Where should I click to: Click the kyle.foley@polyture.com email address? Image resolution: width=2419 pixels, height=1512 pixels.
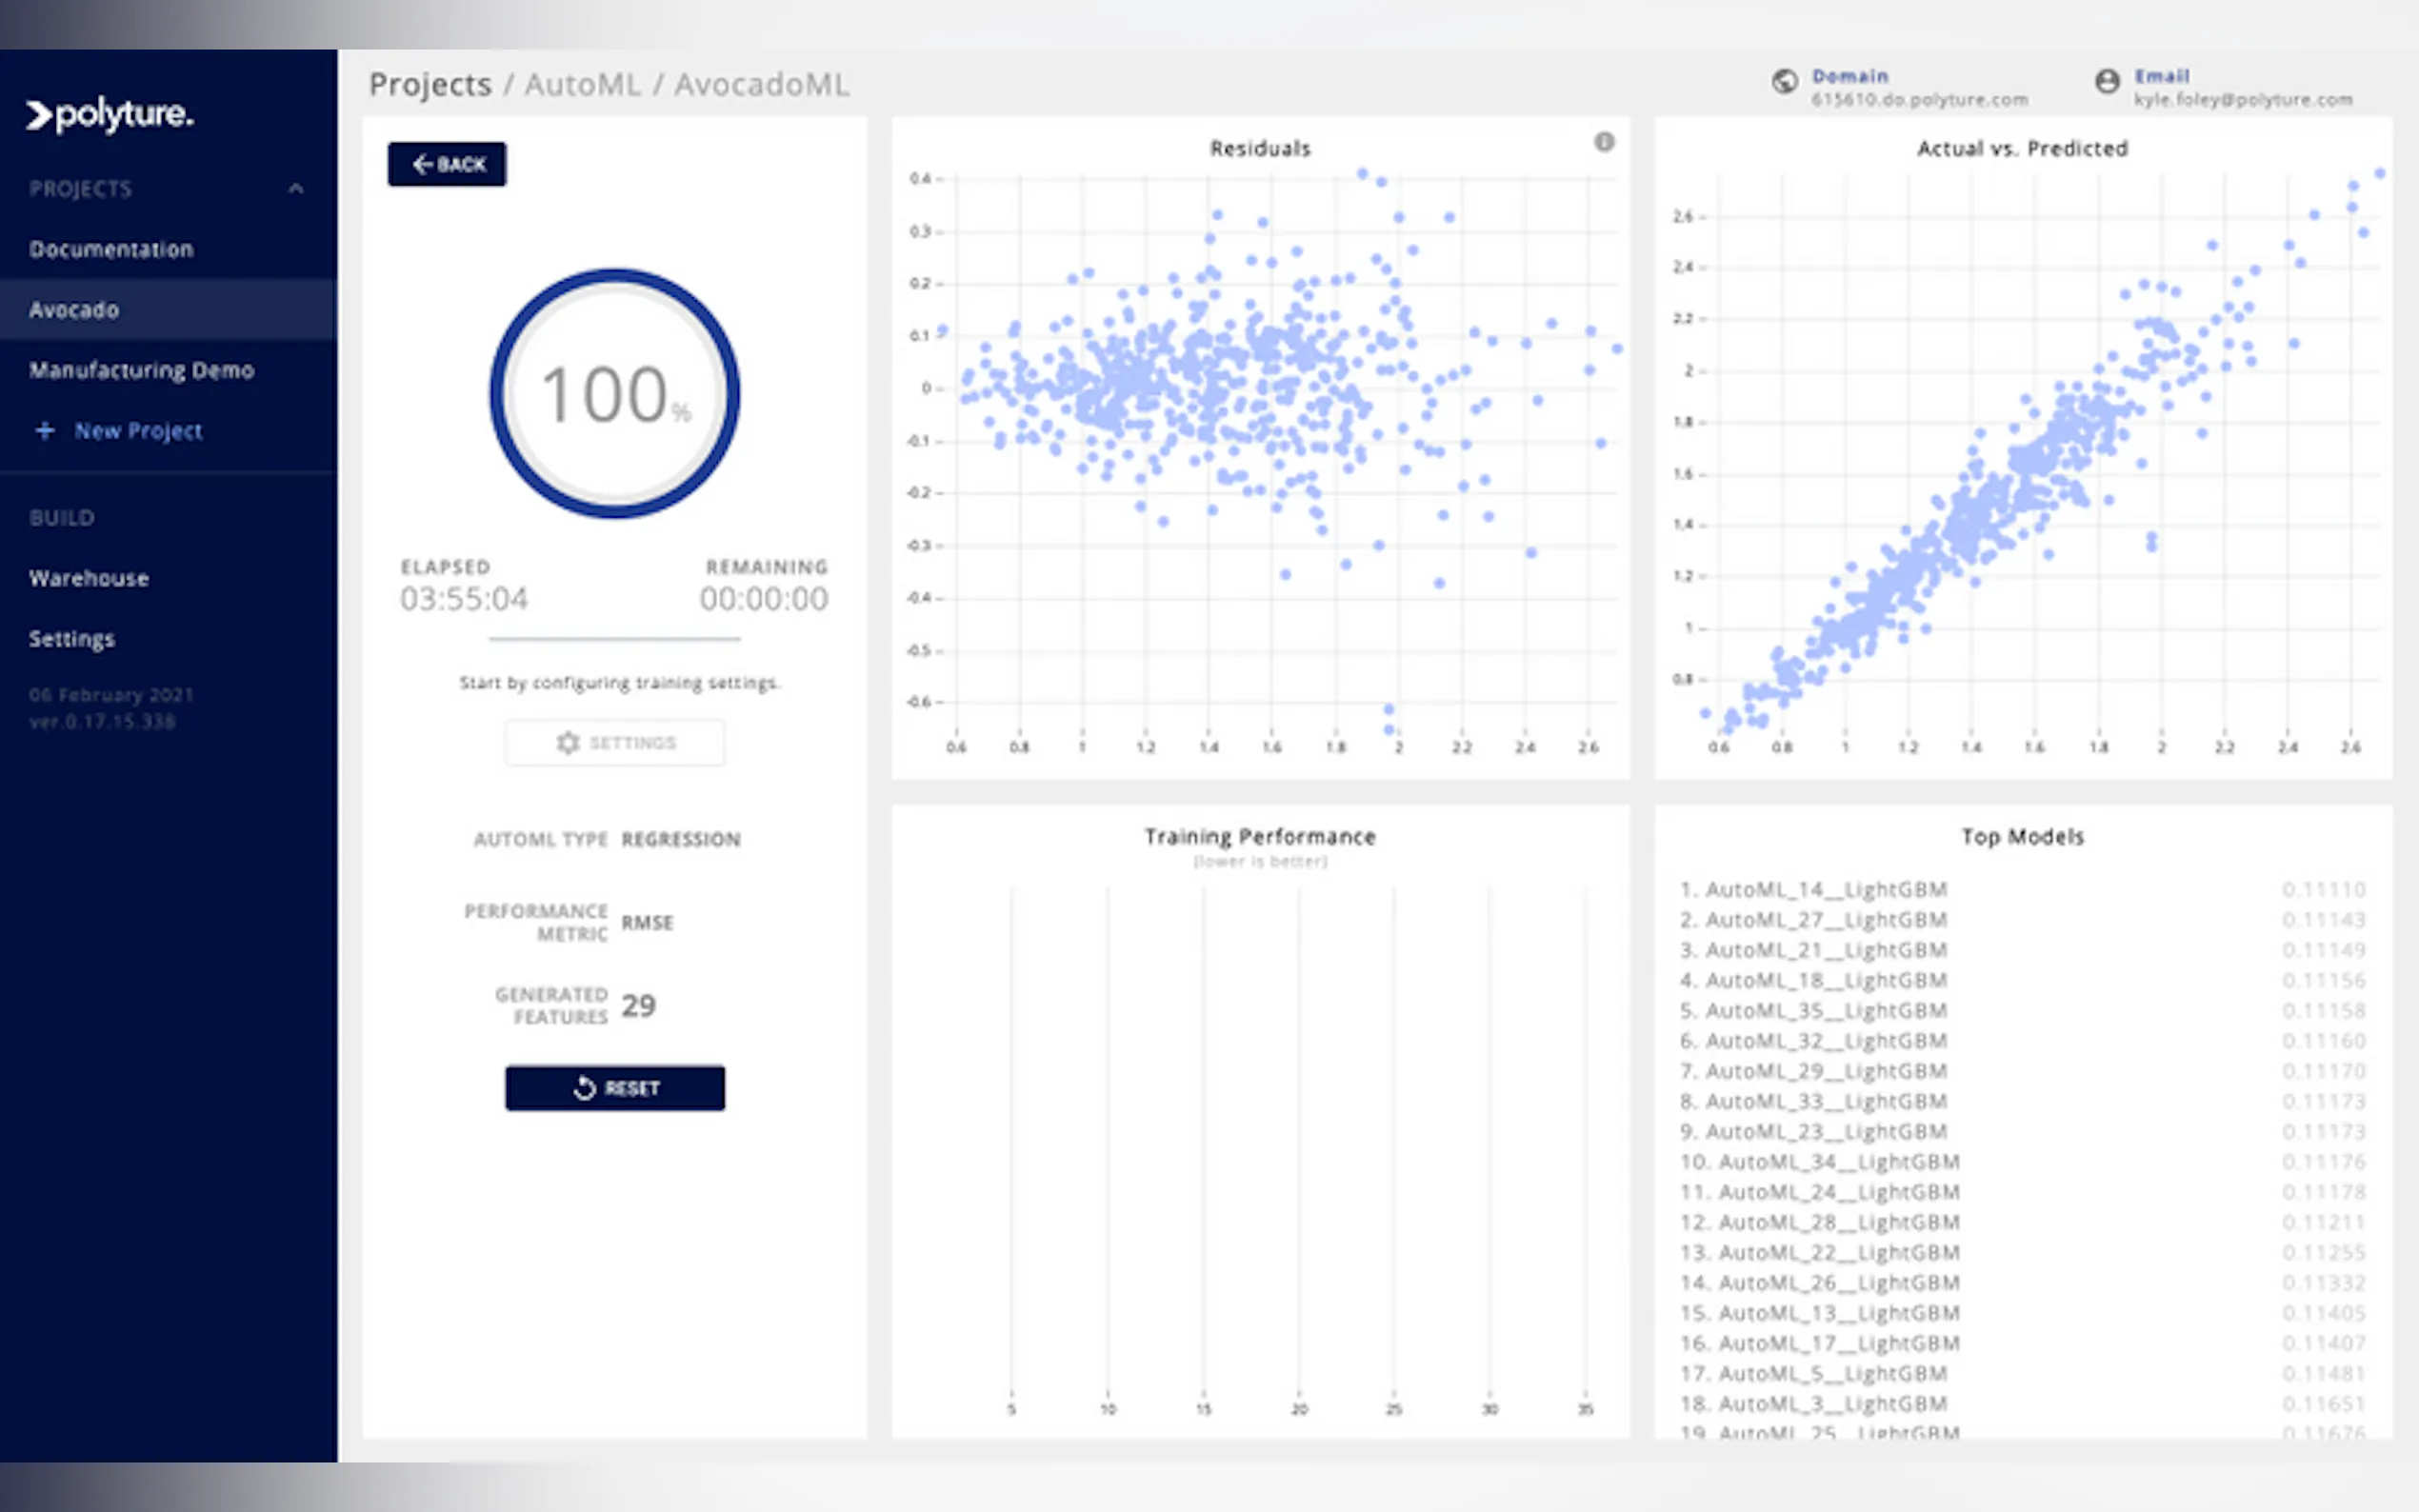coord(2242,100)
